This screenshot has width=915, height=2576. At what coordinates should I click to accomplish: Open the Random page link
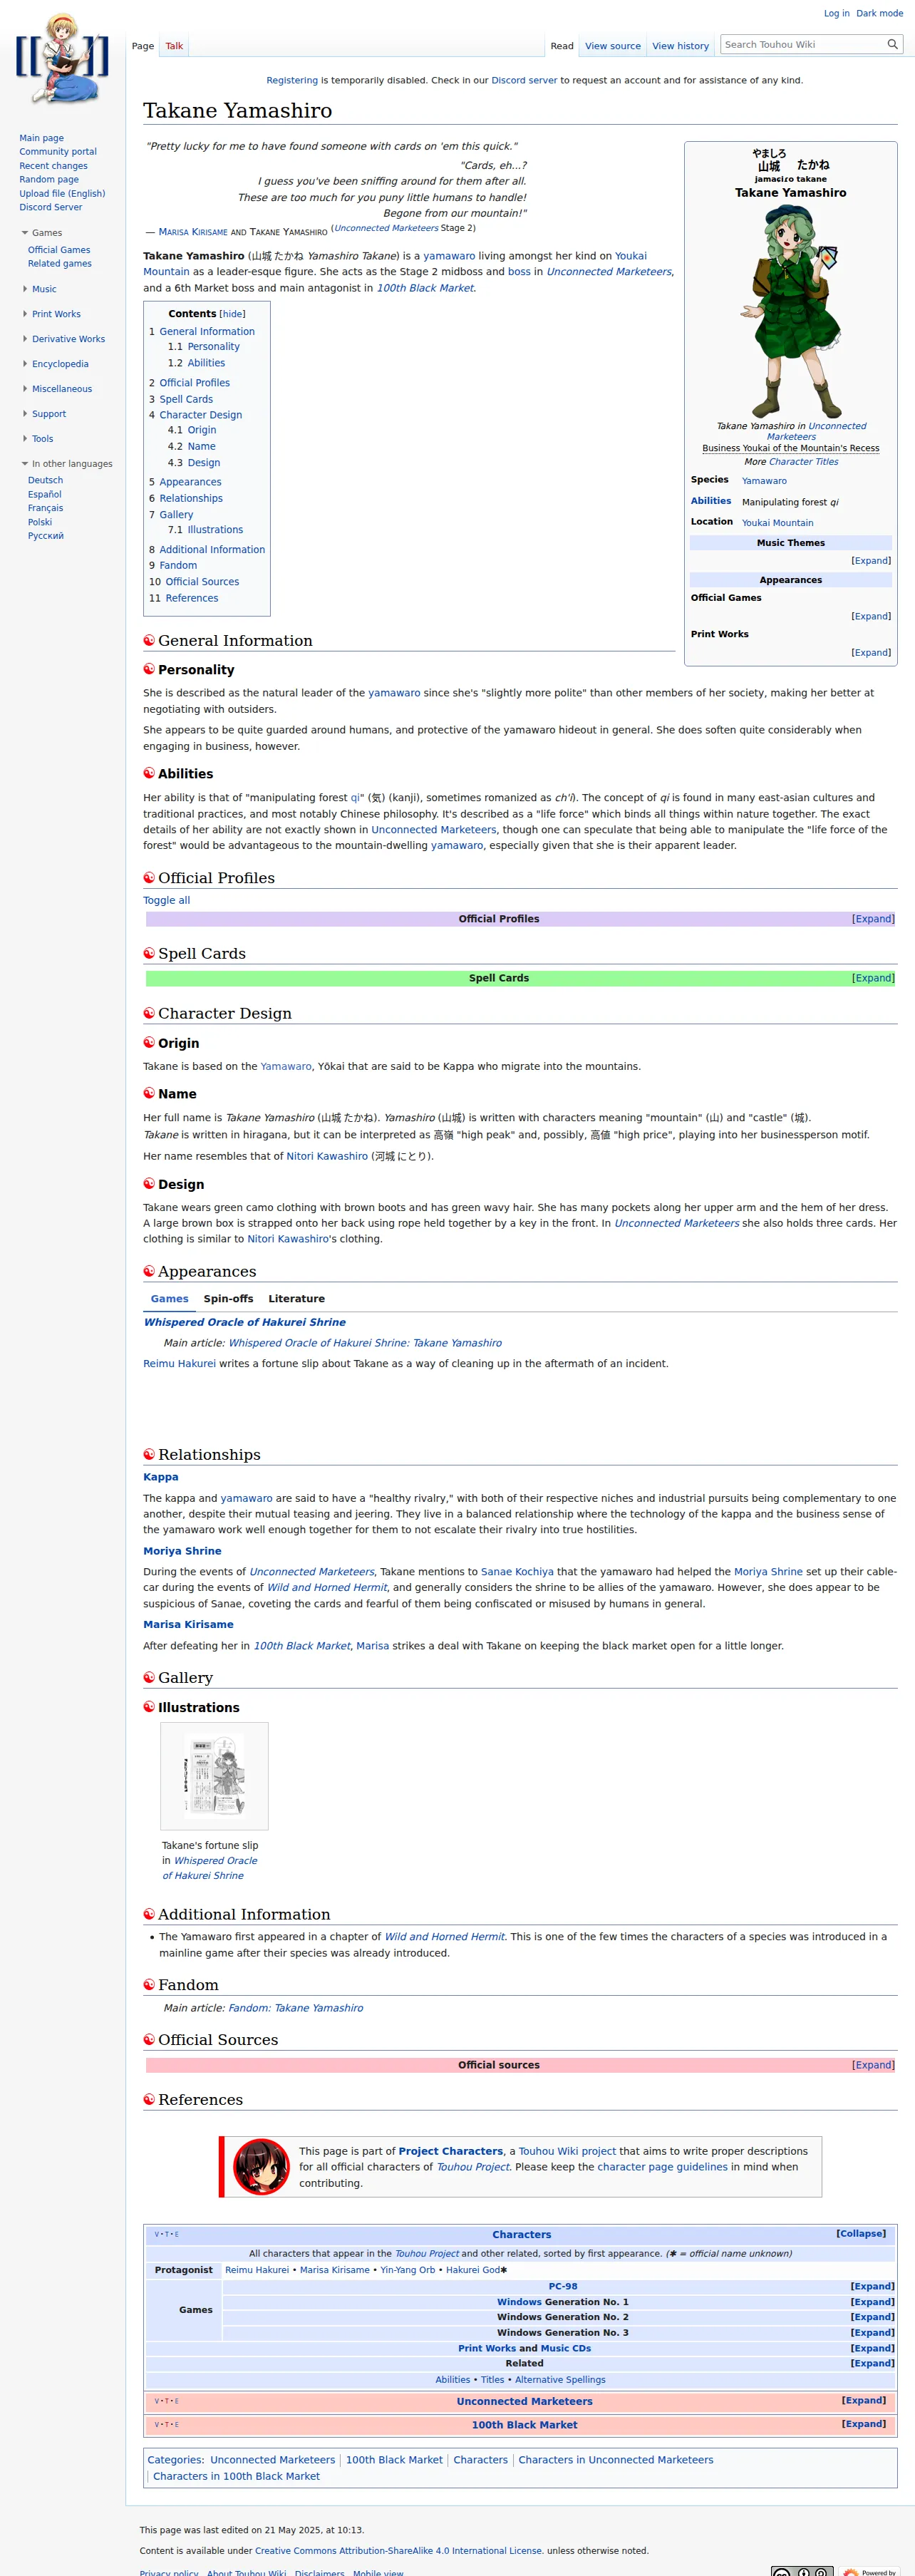pyautogui.click(x=49, y=180)
